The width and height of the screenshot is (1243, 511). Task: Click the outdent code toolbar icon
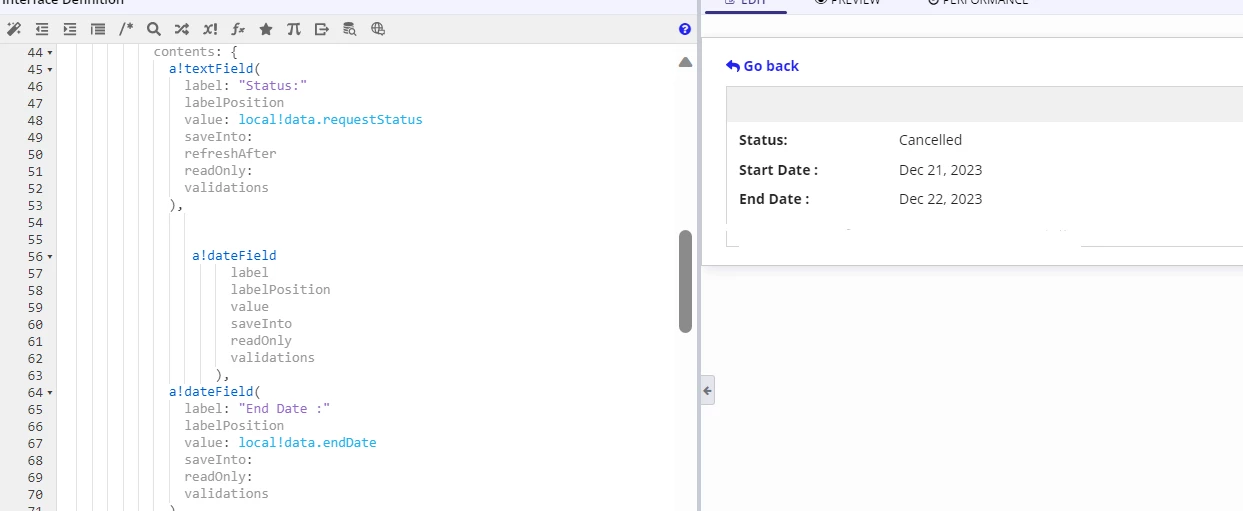coord(42,29)
